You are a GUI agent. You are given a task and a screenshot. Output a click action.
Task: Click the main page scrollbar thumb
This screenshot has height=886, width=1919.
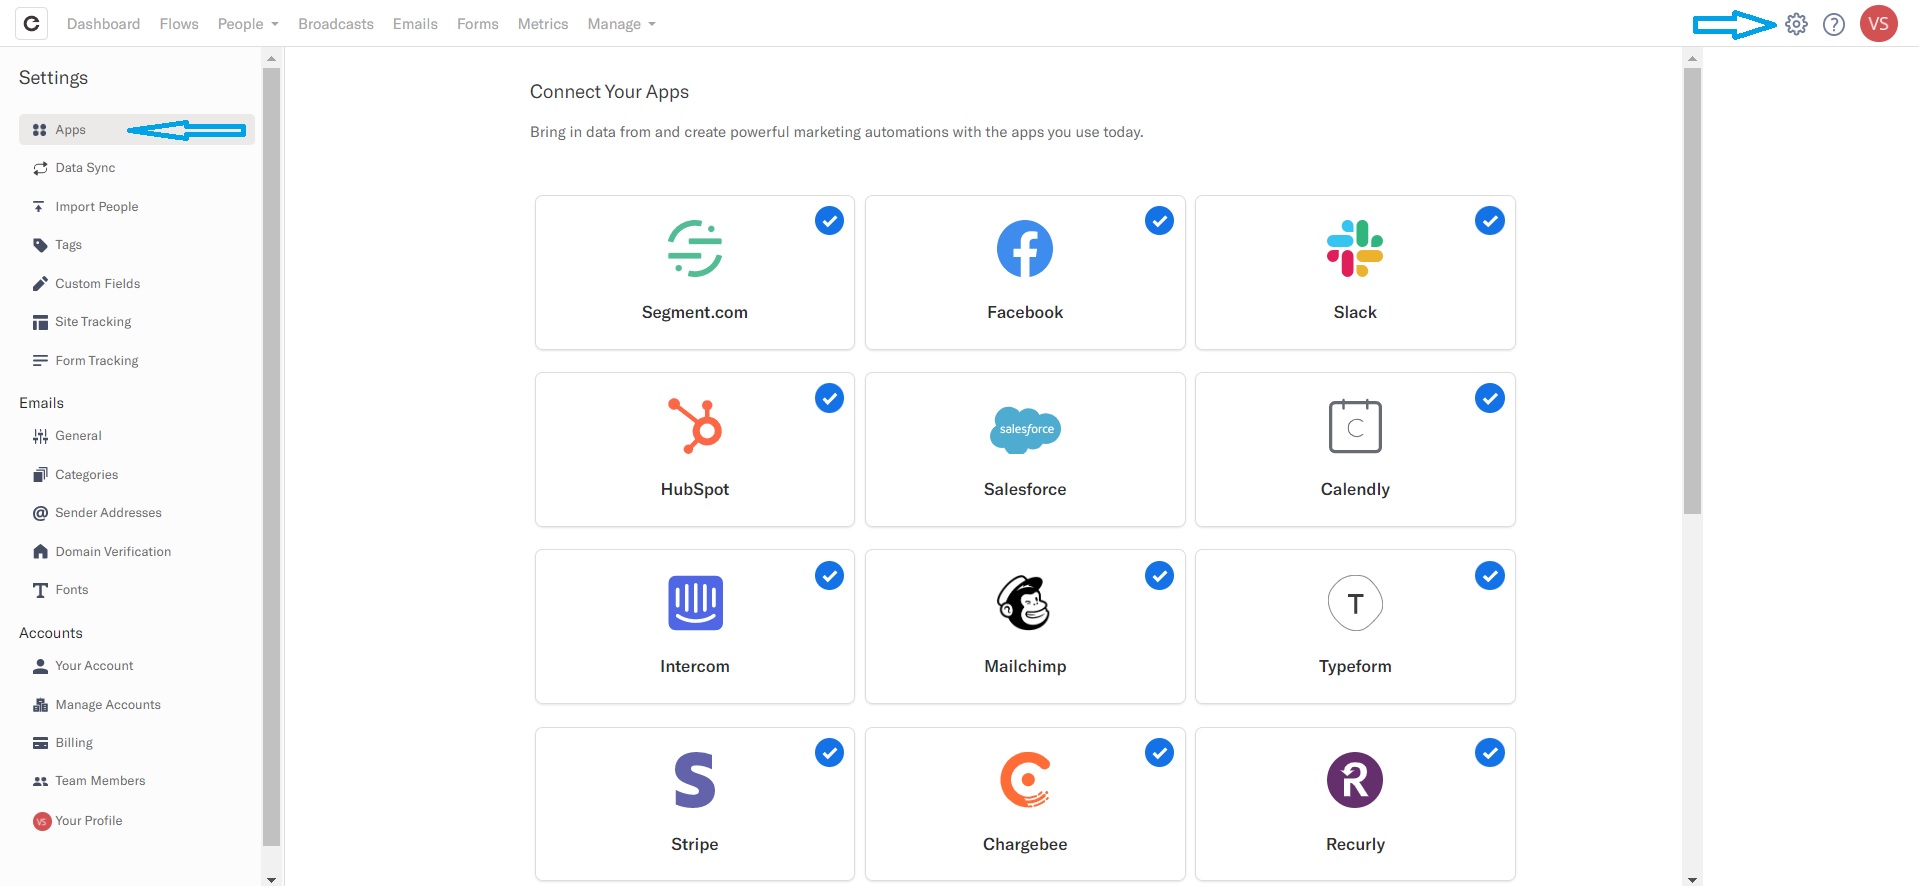pyautogui.click(x=1692, y=291)
